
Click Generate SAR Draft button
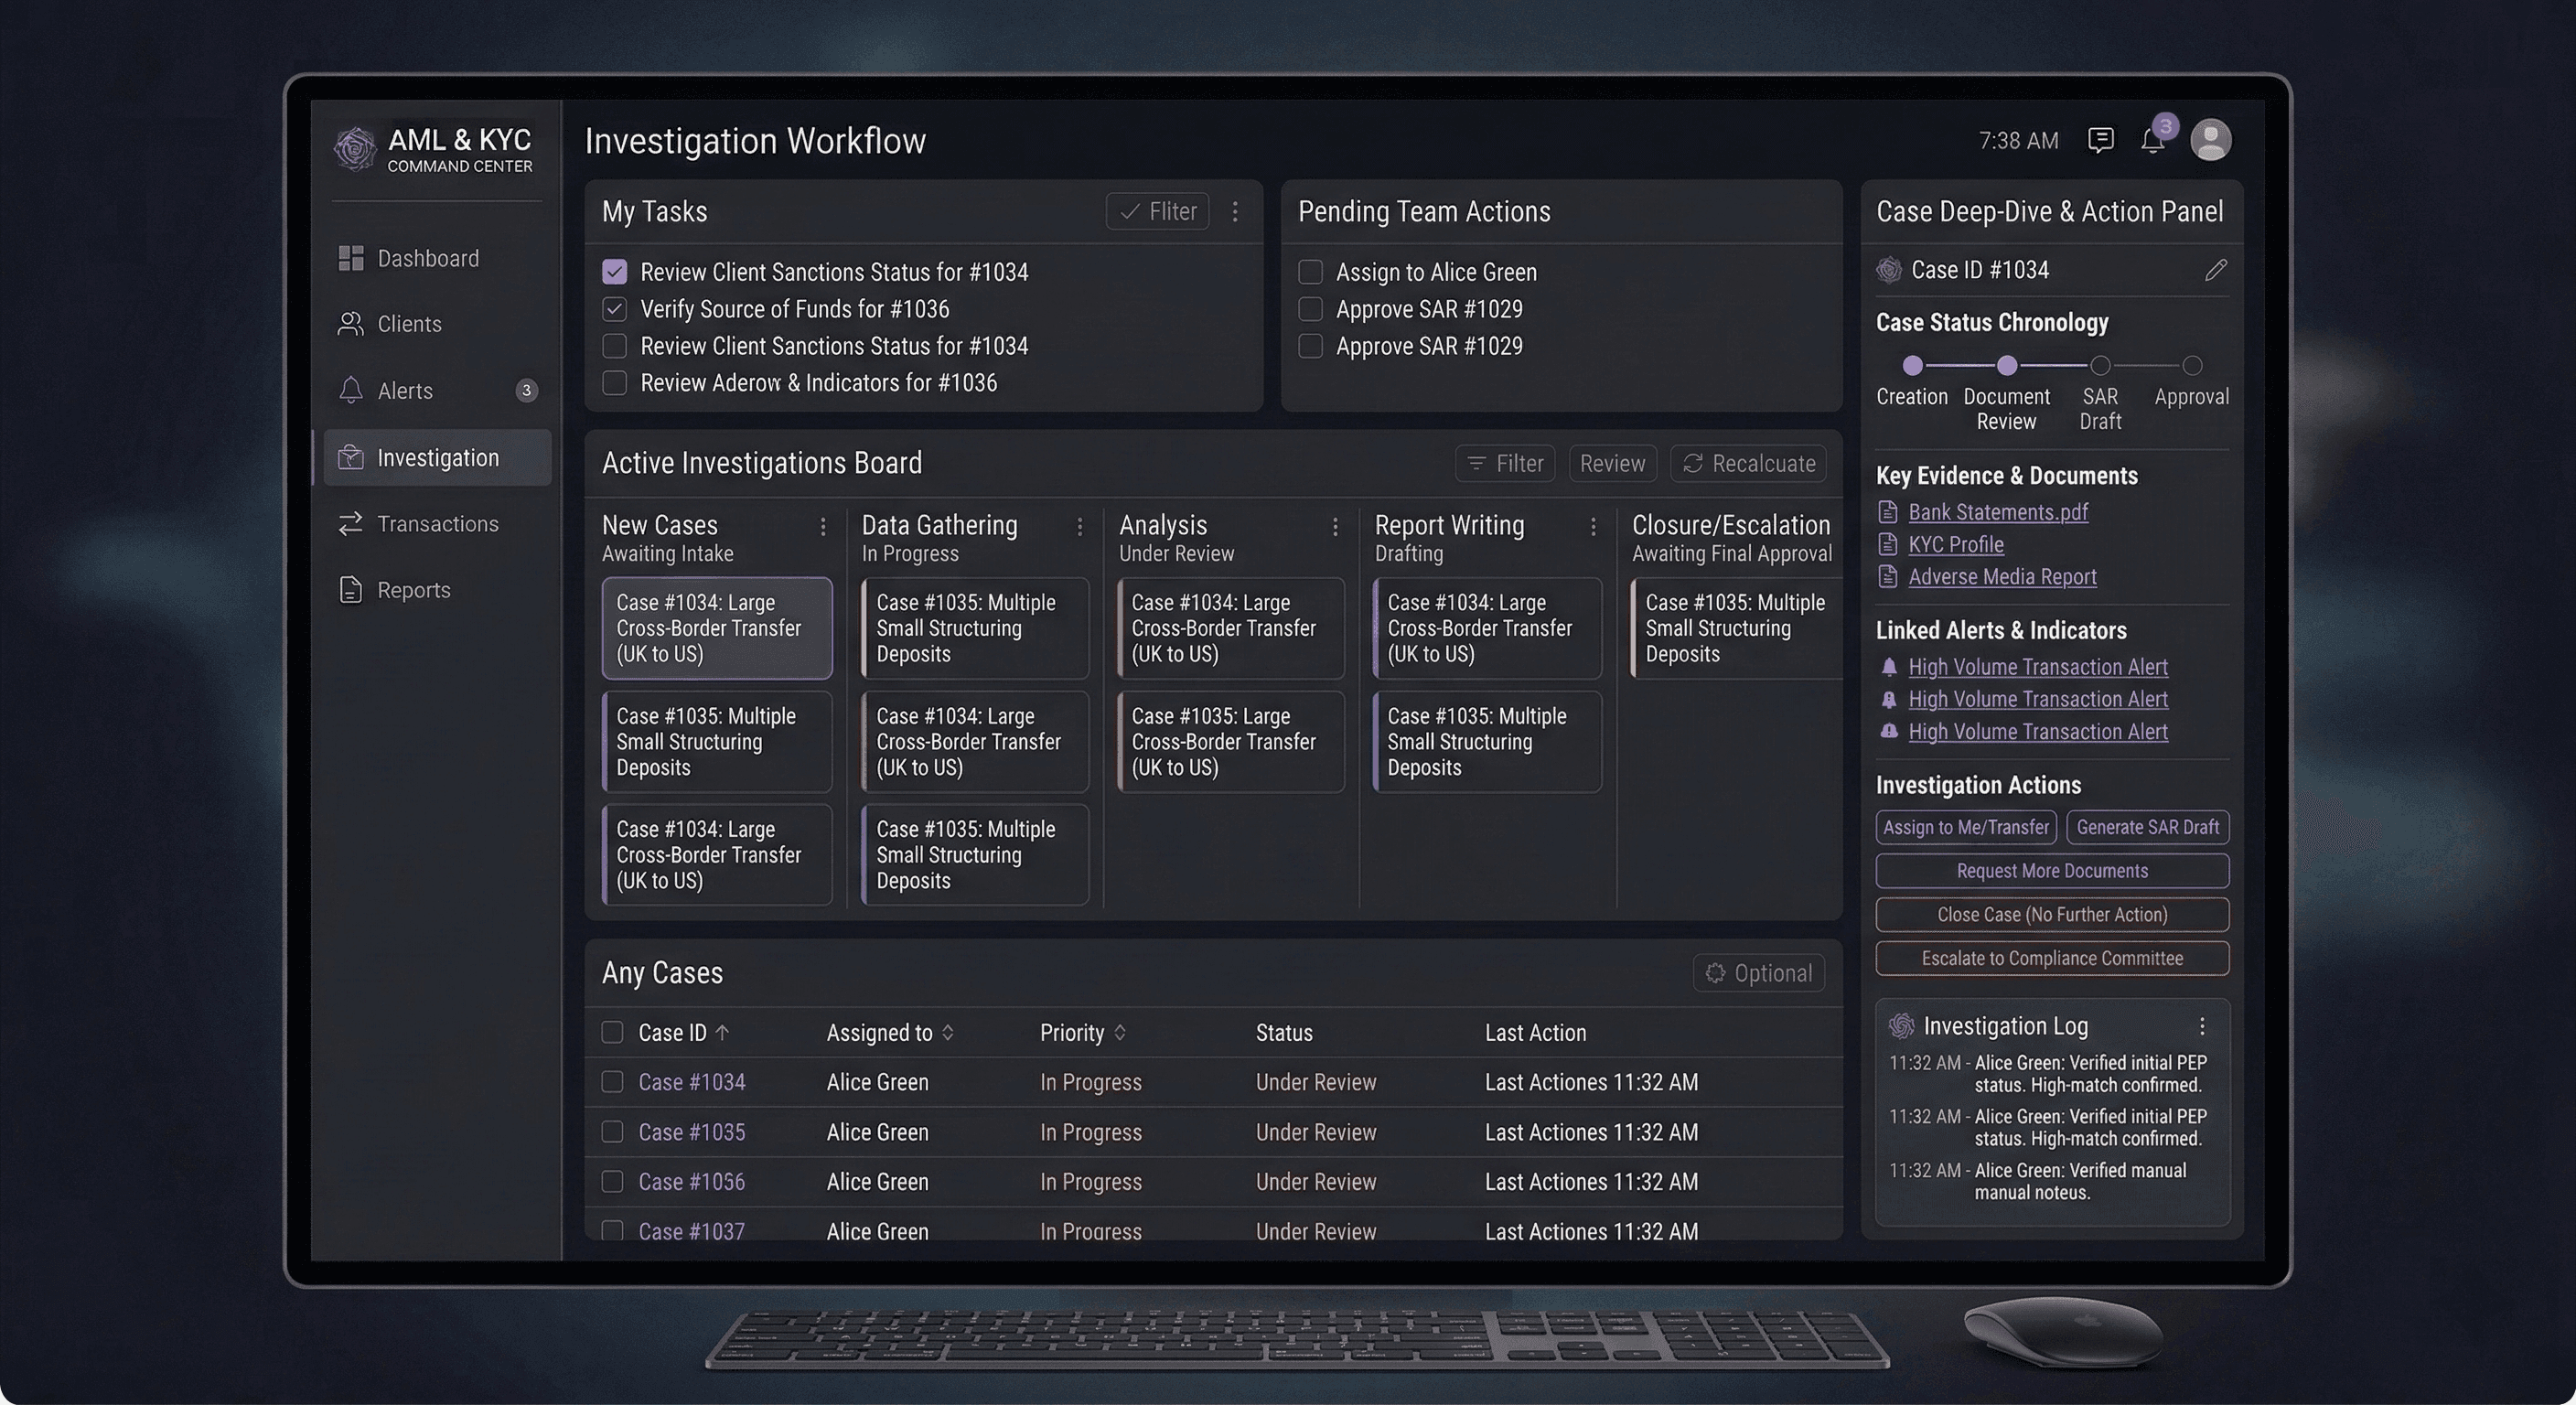2147,827
